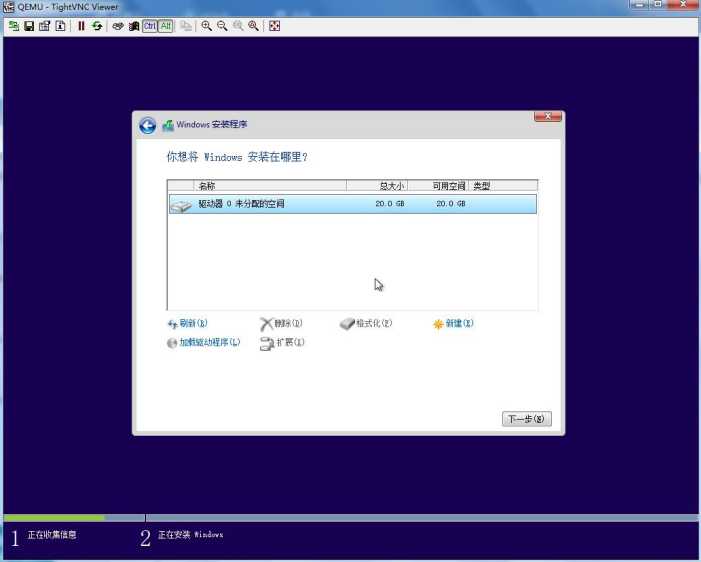Image resolution: width=701 pixels, height=562 pixels.
Task: Click the Zoom in magnifier icon
Action: pyautogui.click(x=207, y=26)
